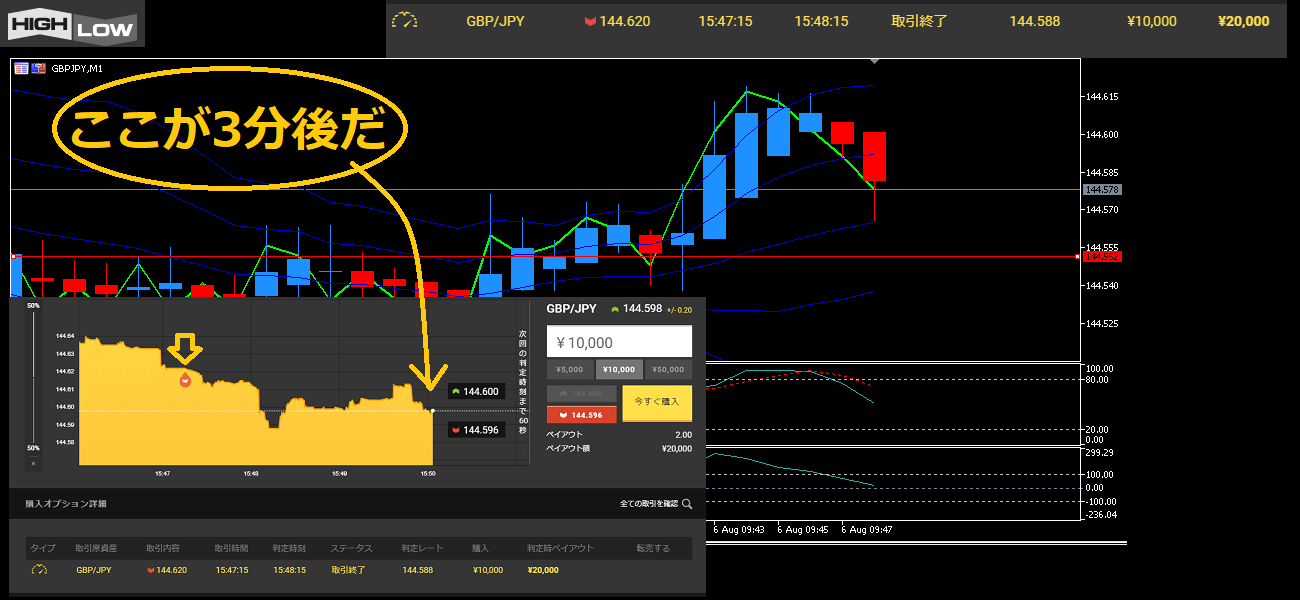The image size is (1300, 600).
Task: Click the red 144.552 price line label
Action: pos(1102,257)
